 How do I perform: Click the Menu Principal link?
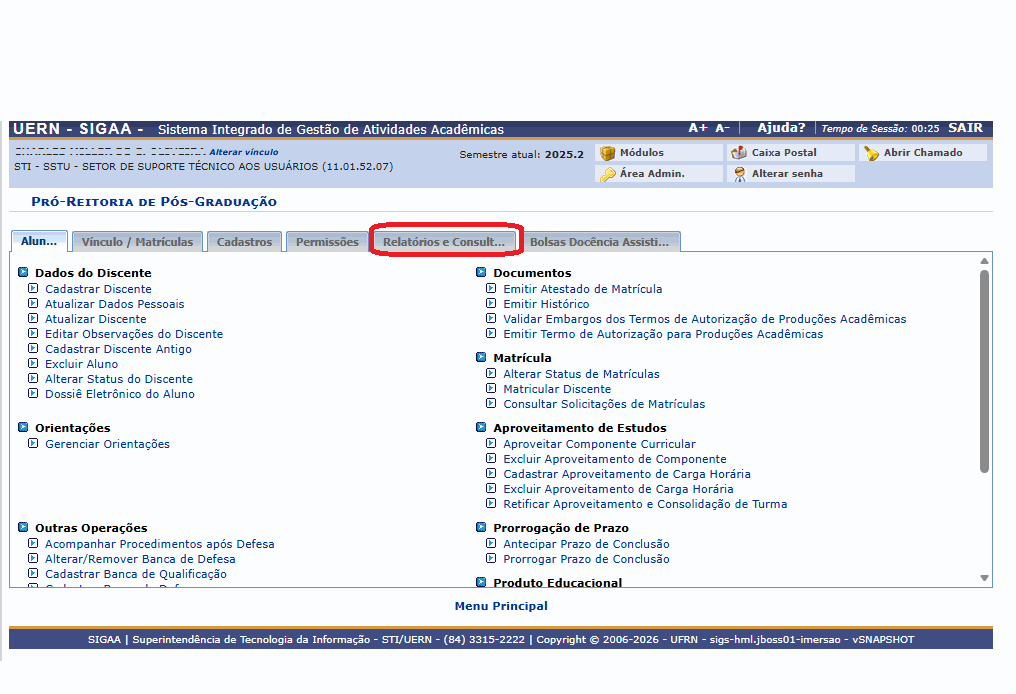(x=501, y=606)
